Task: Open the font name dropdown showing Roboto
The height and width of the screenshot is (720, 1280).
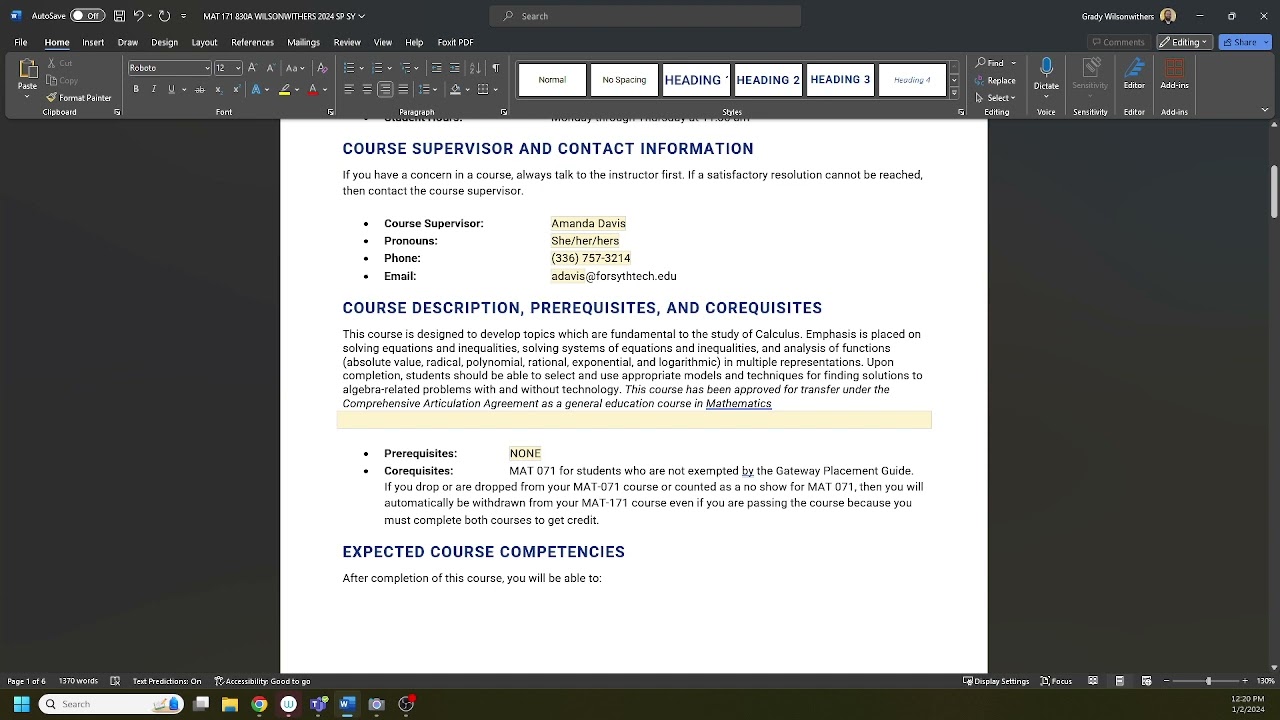Action: [x=208, y=68]
